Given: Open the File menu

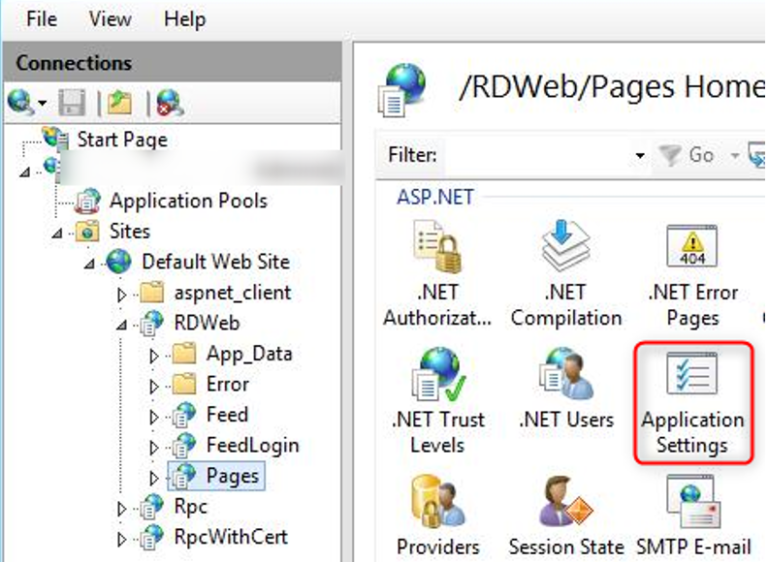Looking at the screenshot, I should 42,20.
